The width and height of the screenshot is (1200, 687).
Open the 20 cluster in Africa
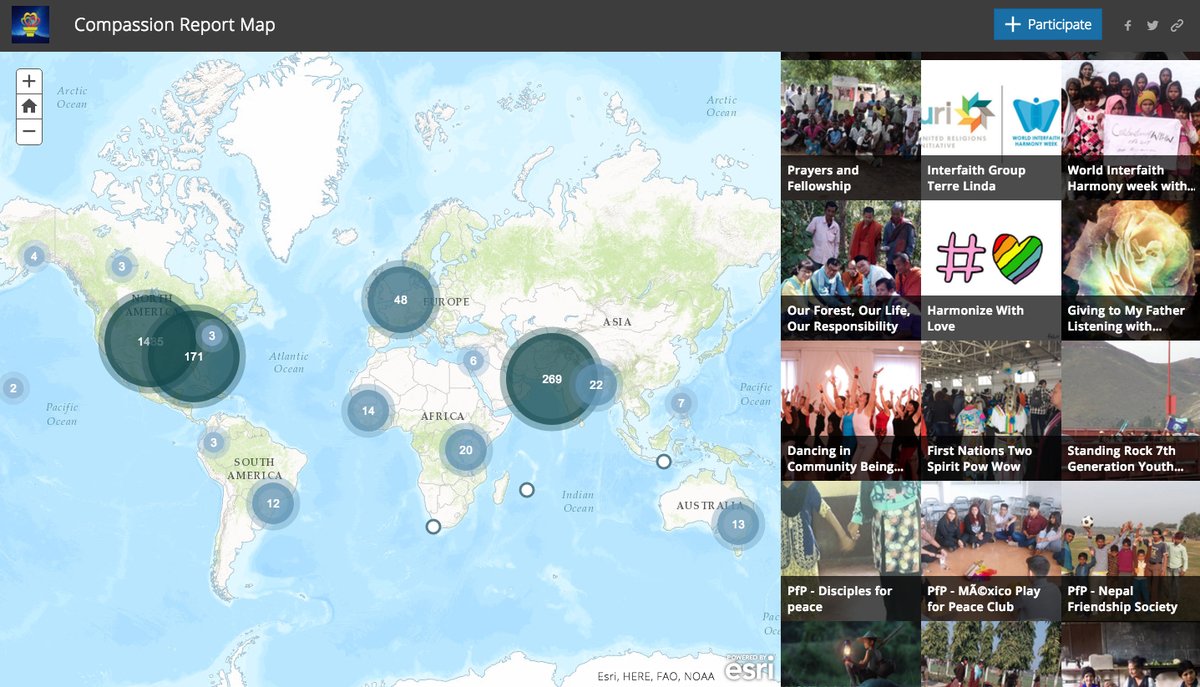coord(466,450)
